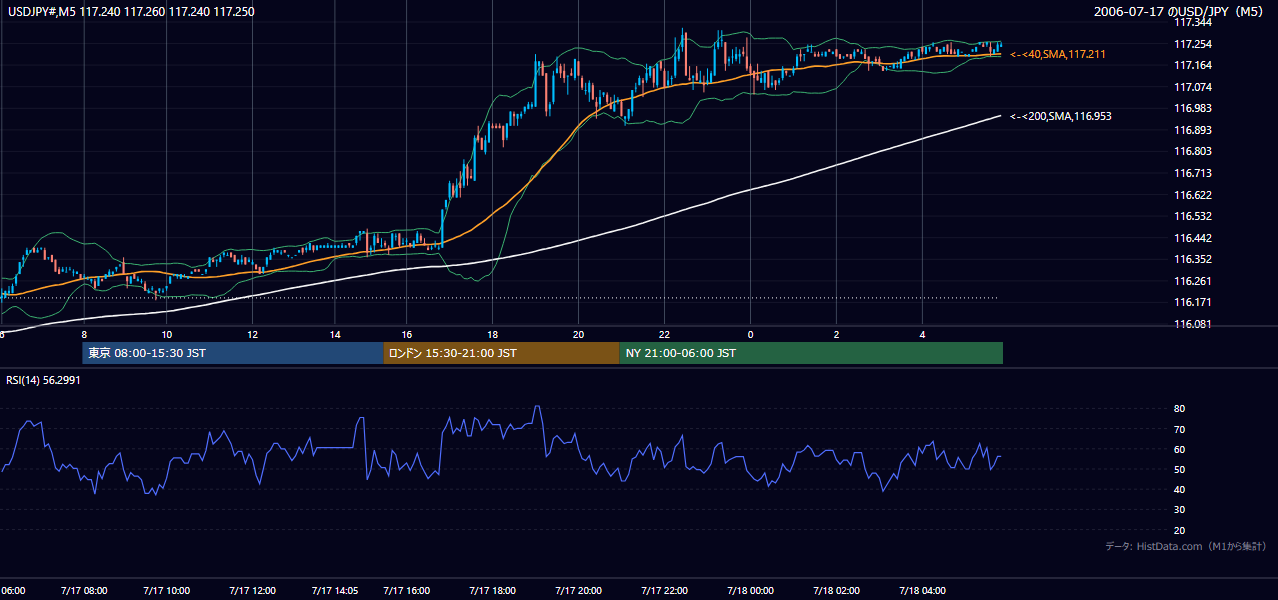Click RSI axis level 70
The height and width of the screenshot is (600, 1278).
[x=1179, y=429]
